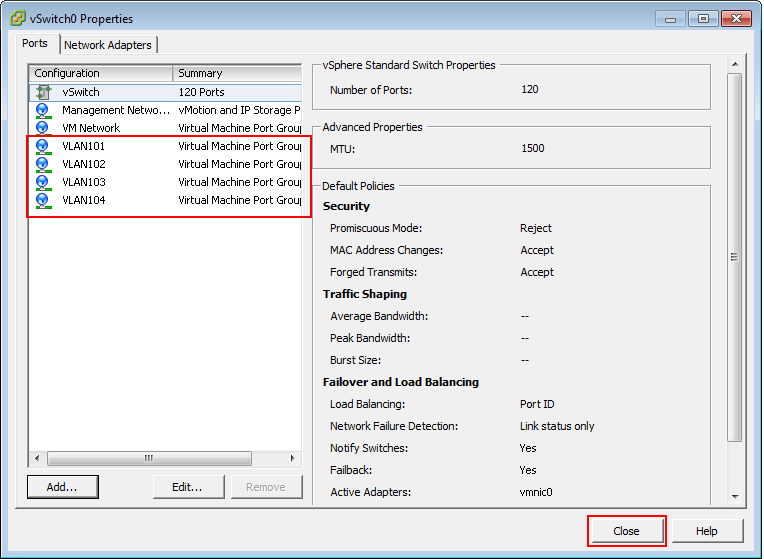
Task: Select the VLAN101 row label
Action: coord(84,146)
